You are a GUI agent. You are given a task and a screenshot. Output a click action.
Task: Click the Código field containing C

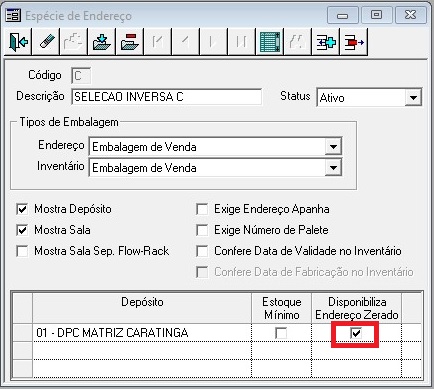point(81,76)
